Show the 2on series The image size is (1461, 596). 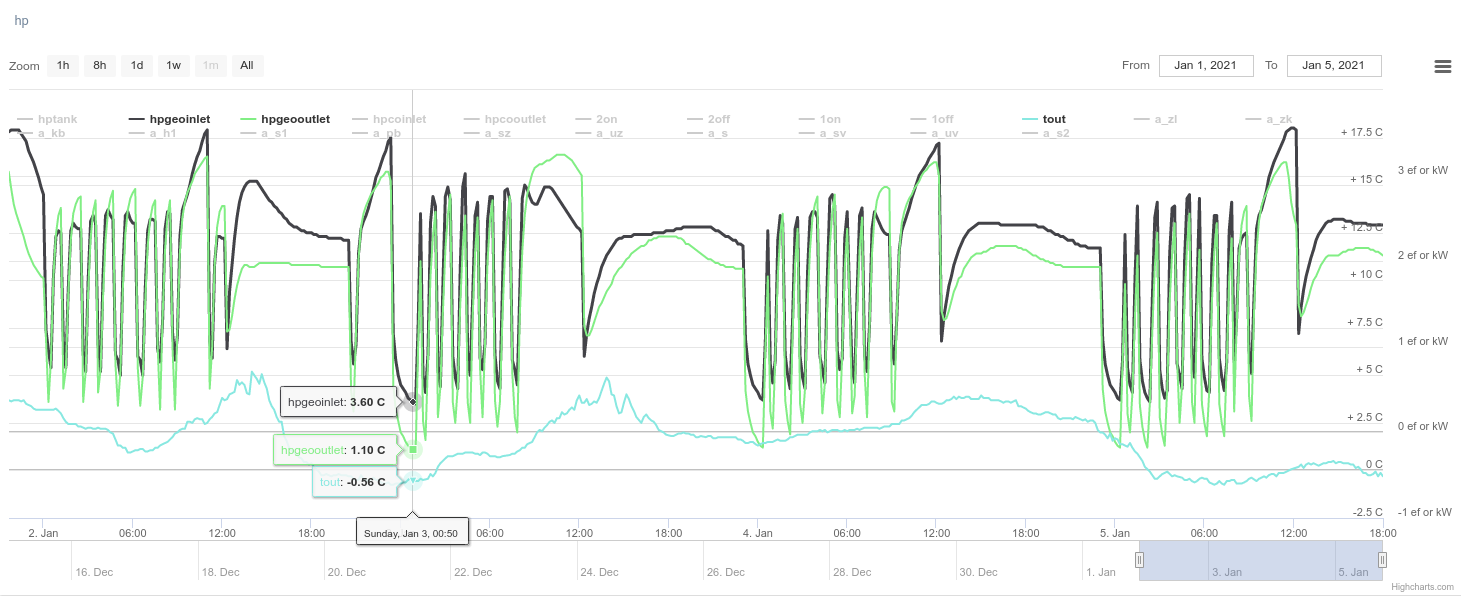tap(597, 119)
